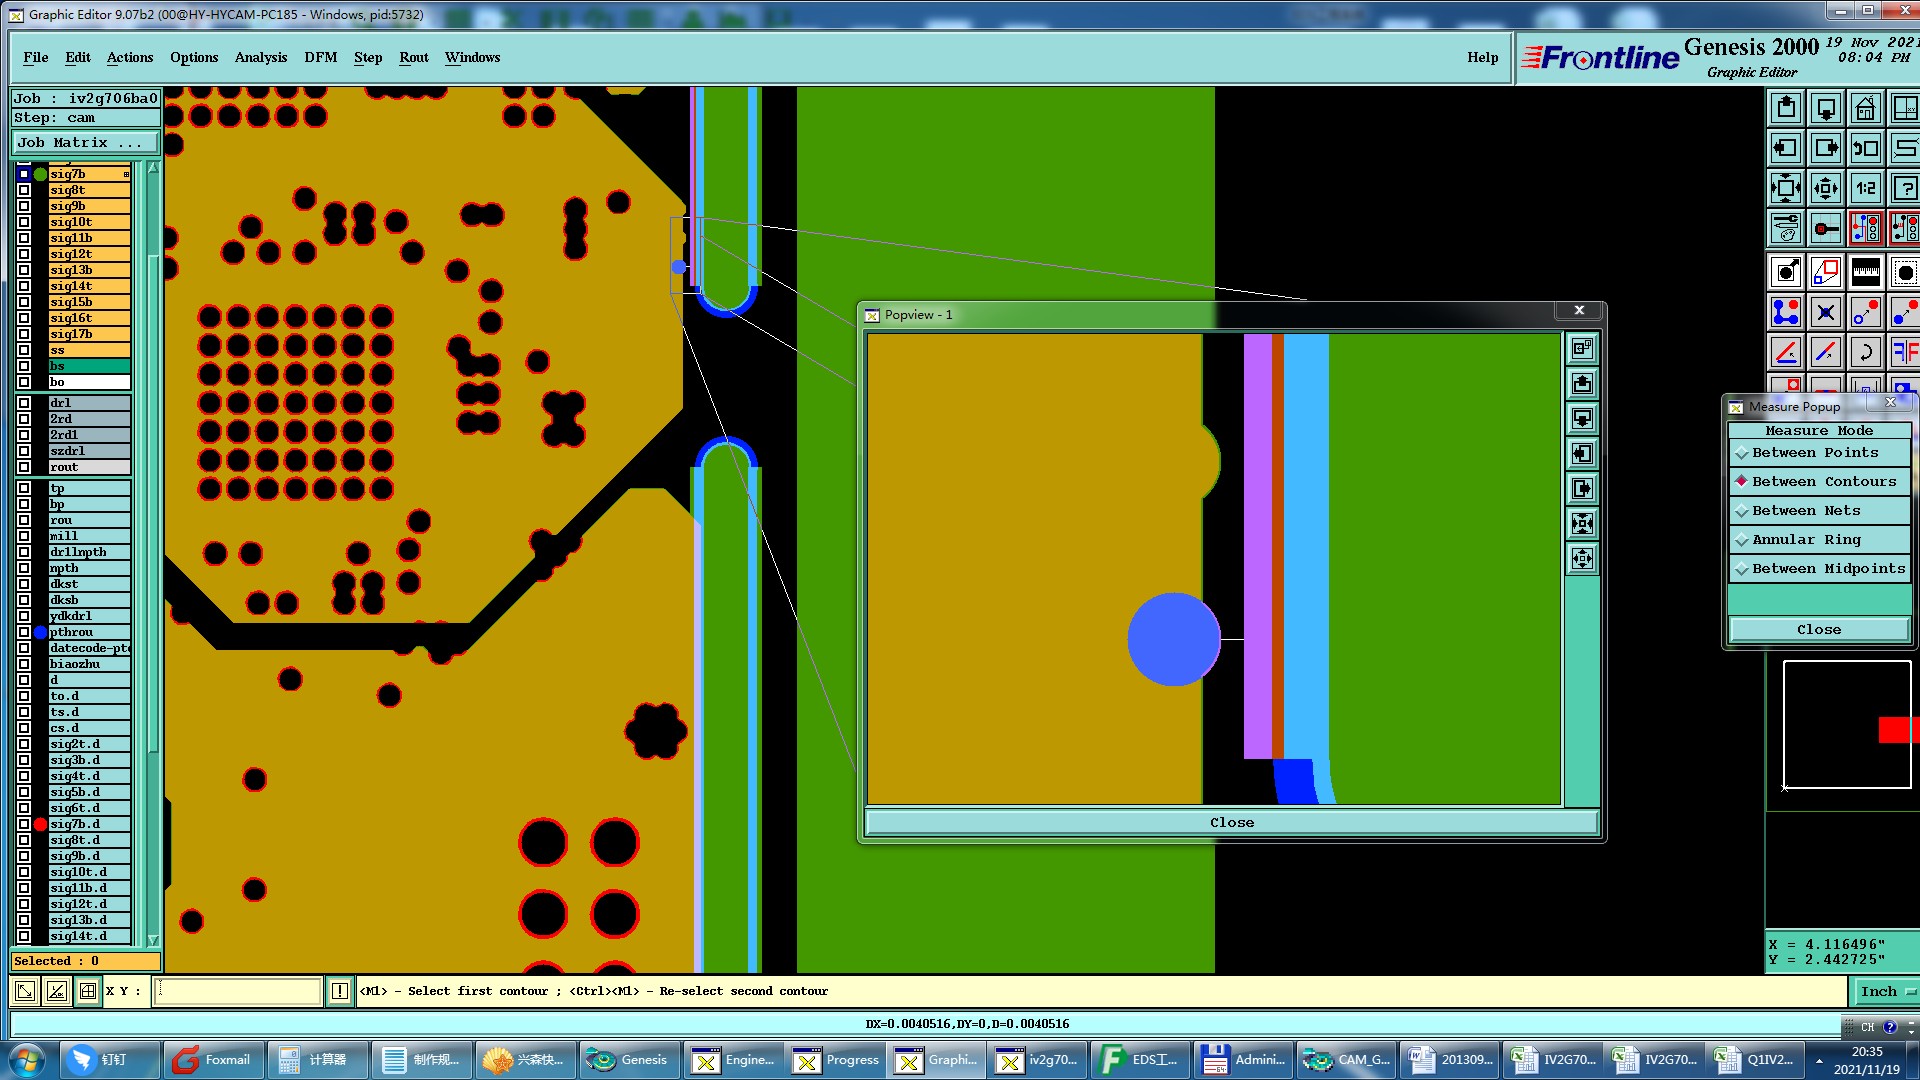Image resolution: width=1920 pixels, height=1080 pixels.
Task: Open the Inch units dropdown
Action: point(1887,991)
